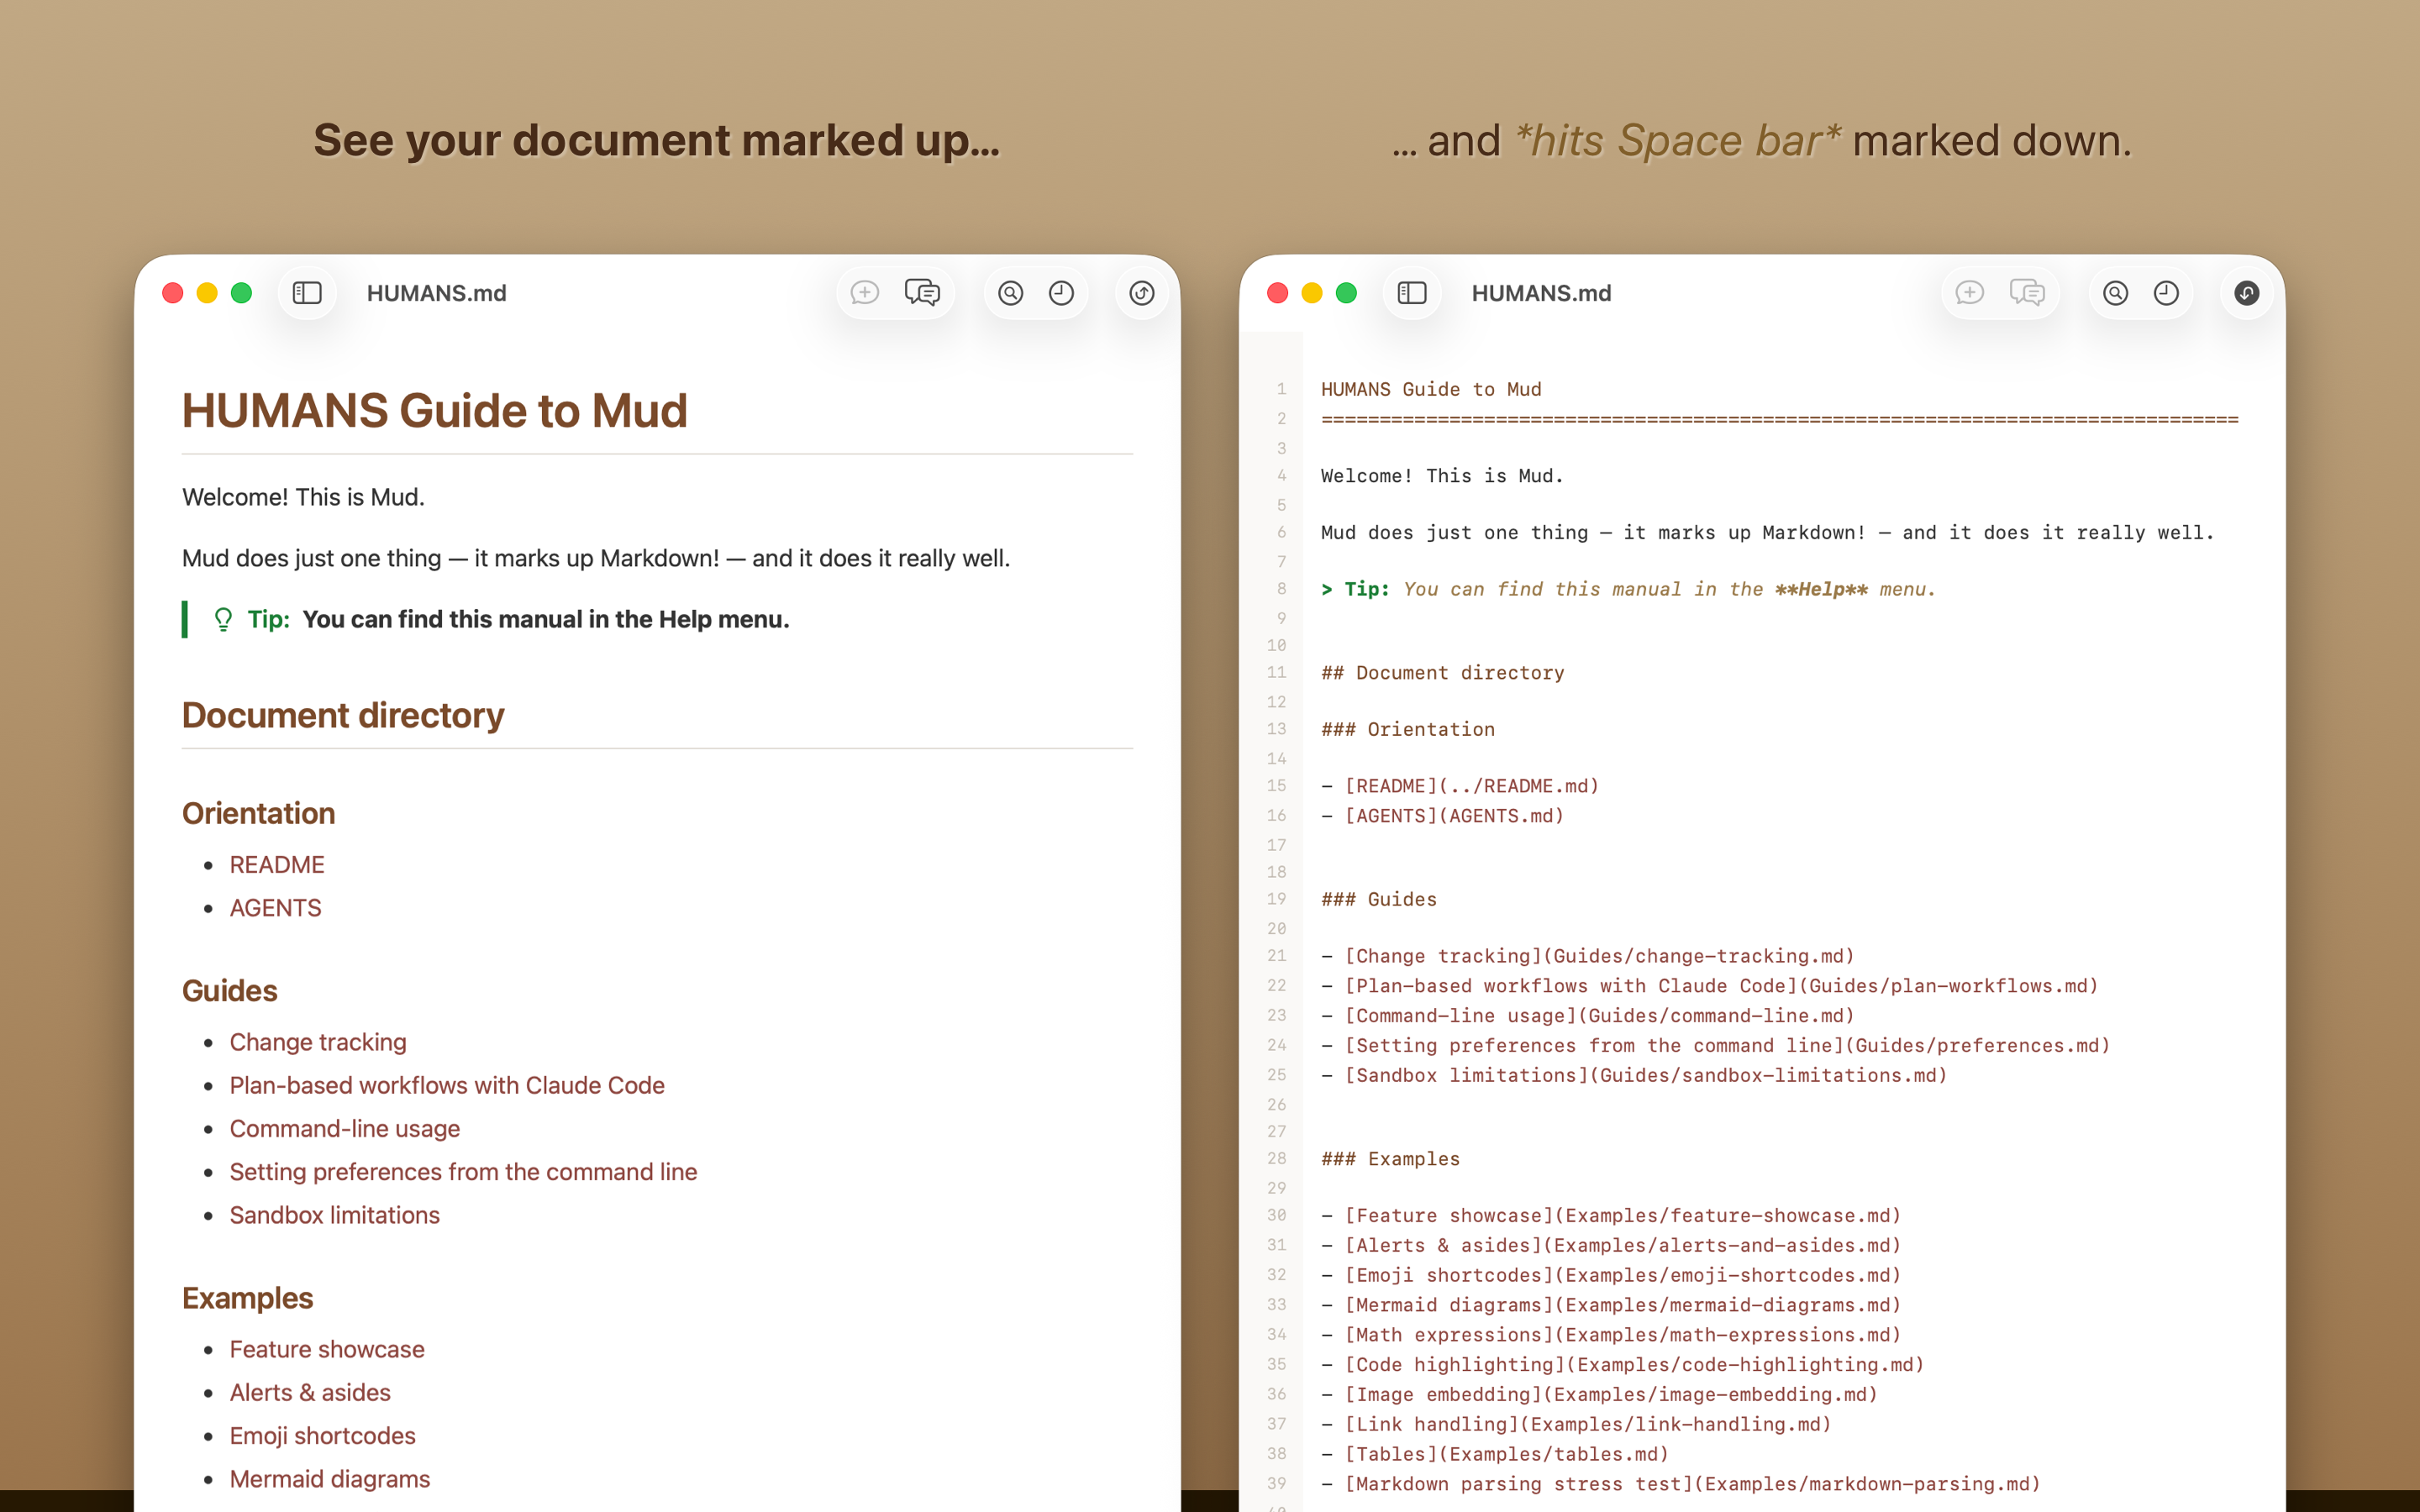Toggle the markdown source view in left window
Viewport: 2420px width, 1512px height.
(1142, 293)
